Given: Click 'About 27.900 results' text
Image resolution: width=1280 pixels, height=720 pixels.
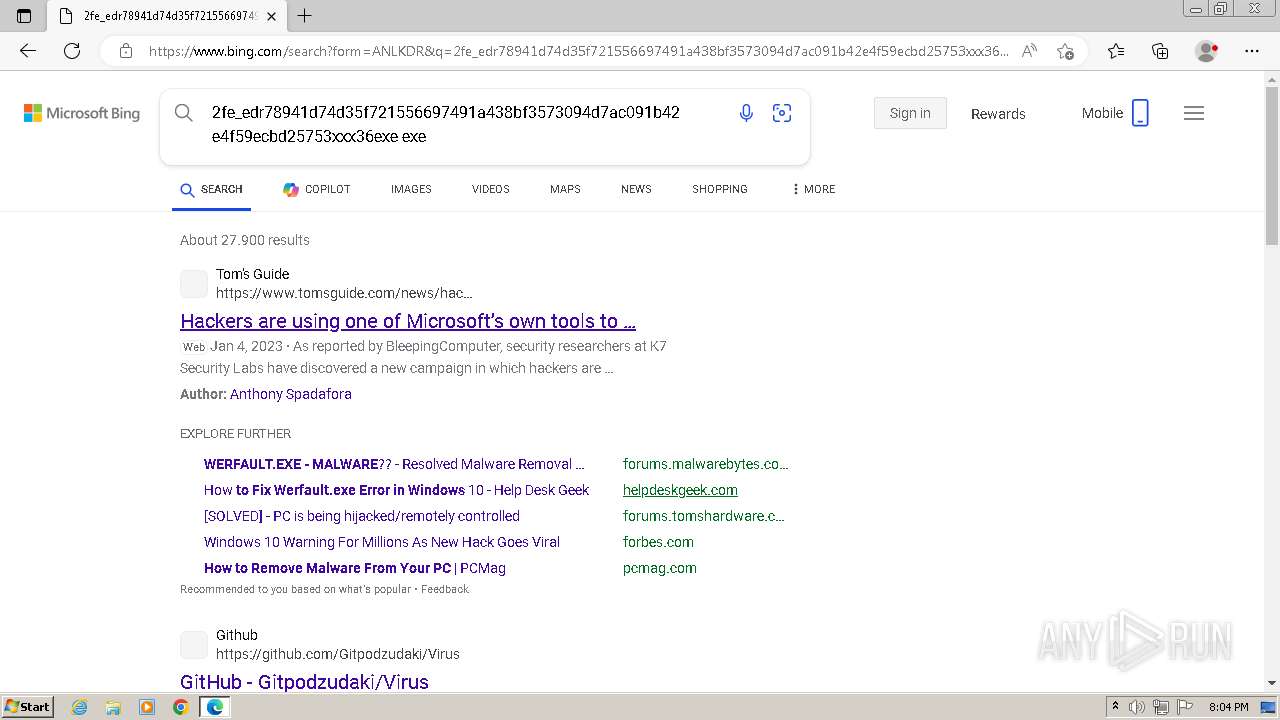Looking at the screenshot, I should (245, 240).
